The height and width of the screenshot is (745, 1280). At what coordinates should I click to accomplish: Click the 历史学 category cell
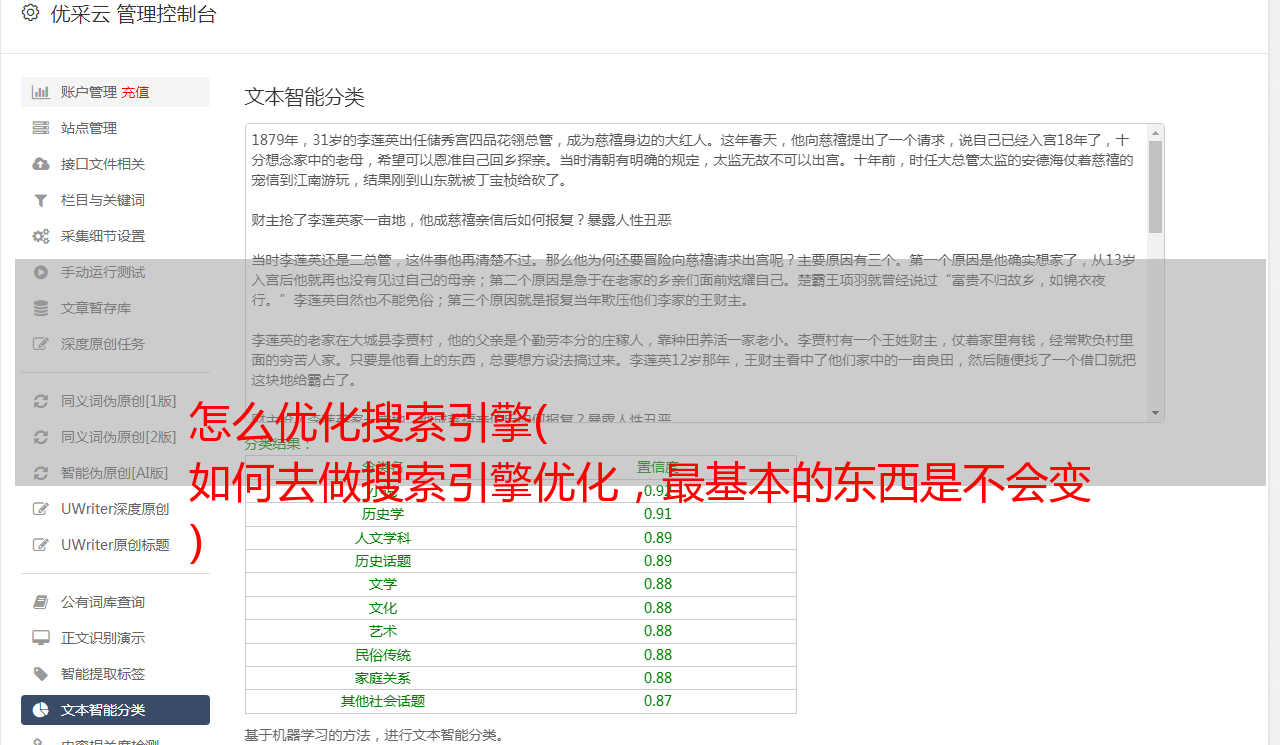pyautogui.click(x=383, y=514)
